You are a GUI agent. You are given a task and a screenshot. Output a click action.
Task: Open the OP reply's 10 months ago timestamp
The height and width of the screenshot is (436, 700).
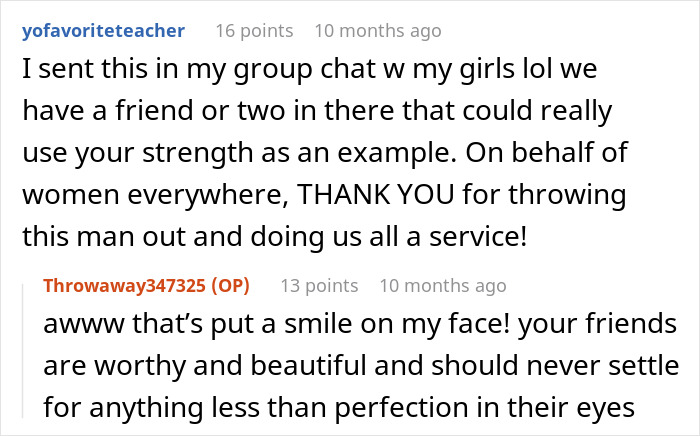(441, 286)
